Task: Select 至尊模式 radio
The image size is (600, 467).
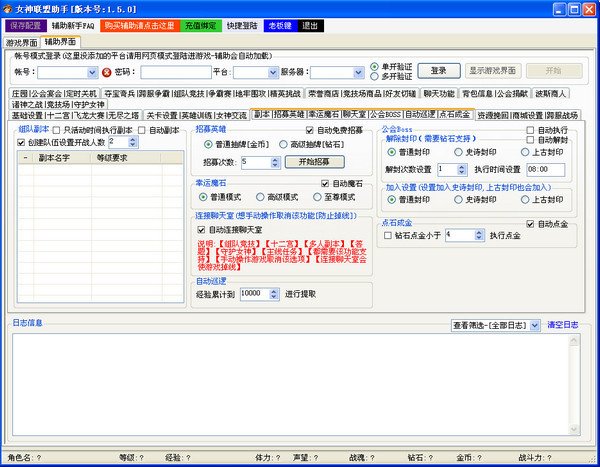Action: (317, 197)
